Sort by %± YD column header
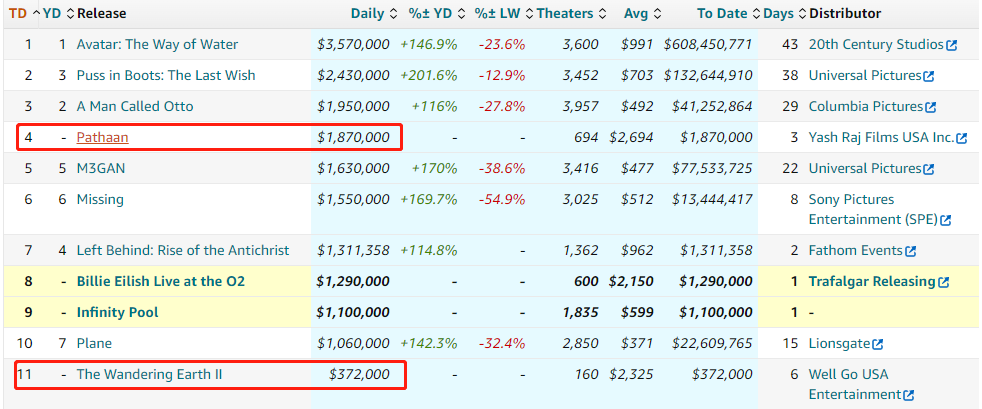 437,13
